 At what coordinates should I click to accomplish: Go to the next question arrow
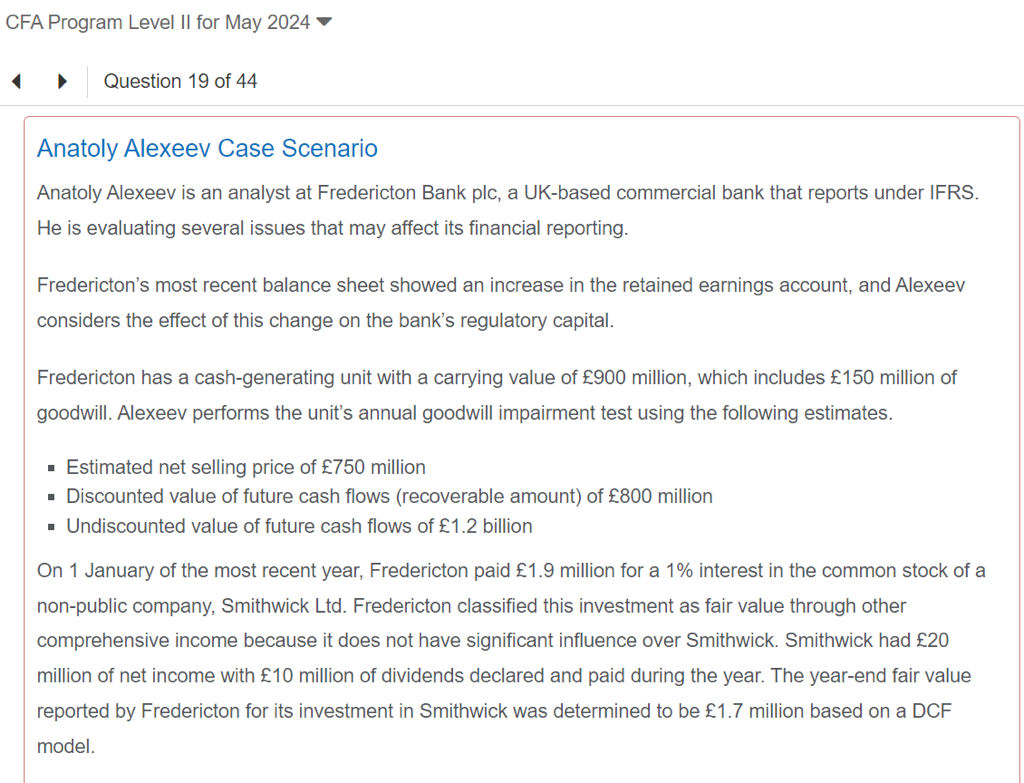(x=62, y=82)
